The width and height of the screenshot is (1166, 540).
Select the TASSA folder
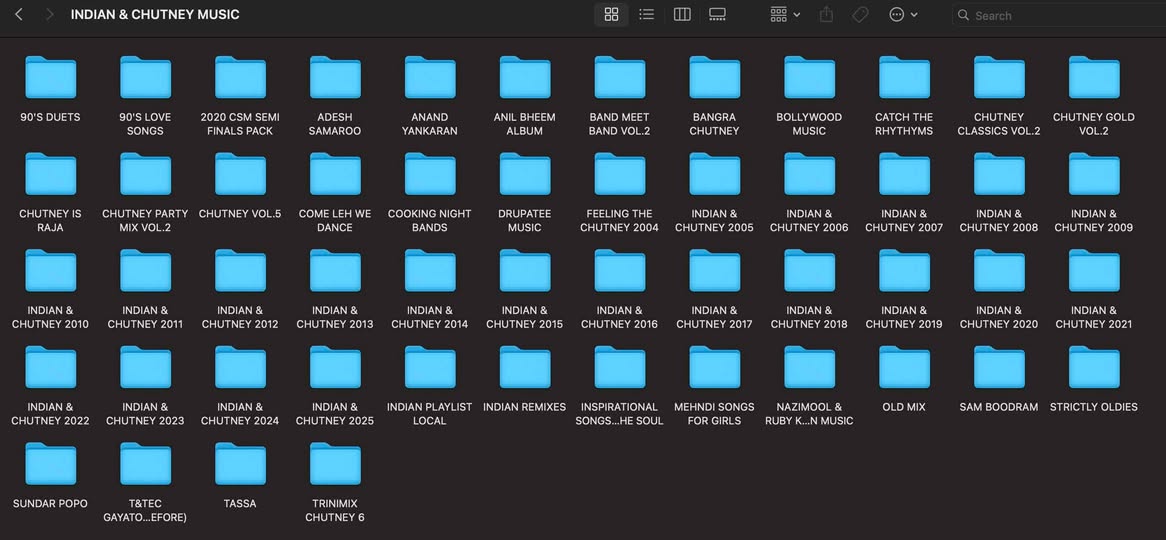[240, 464]
